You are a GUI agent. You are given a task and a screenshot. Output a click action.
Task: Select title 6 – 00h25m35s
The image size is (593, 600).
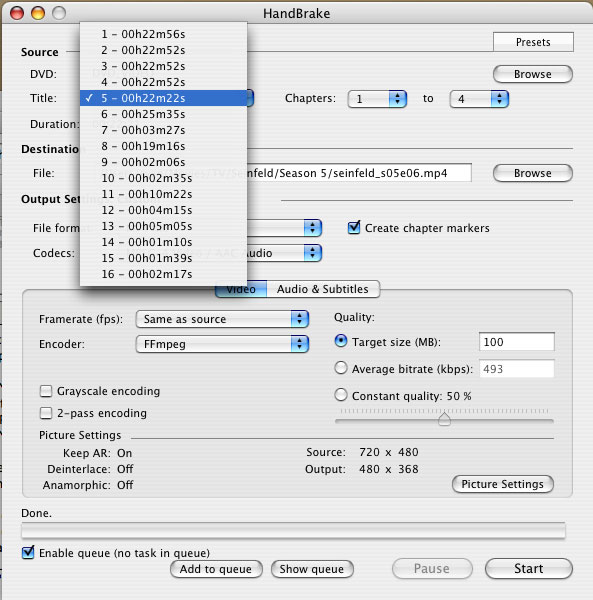click(163, 114)
